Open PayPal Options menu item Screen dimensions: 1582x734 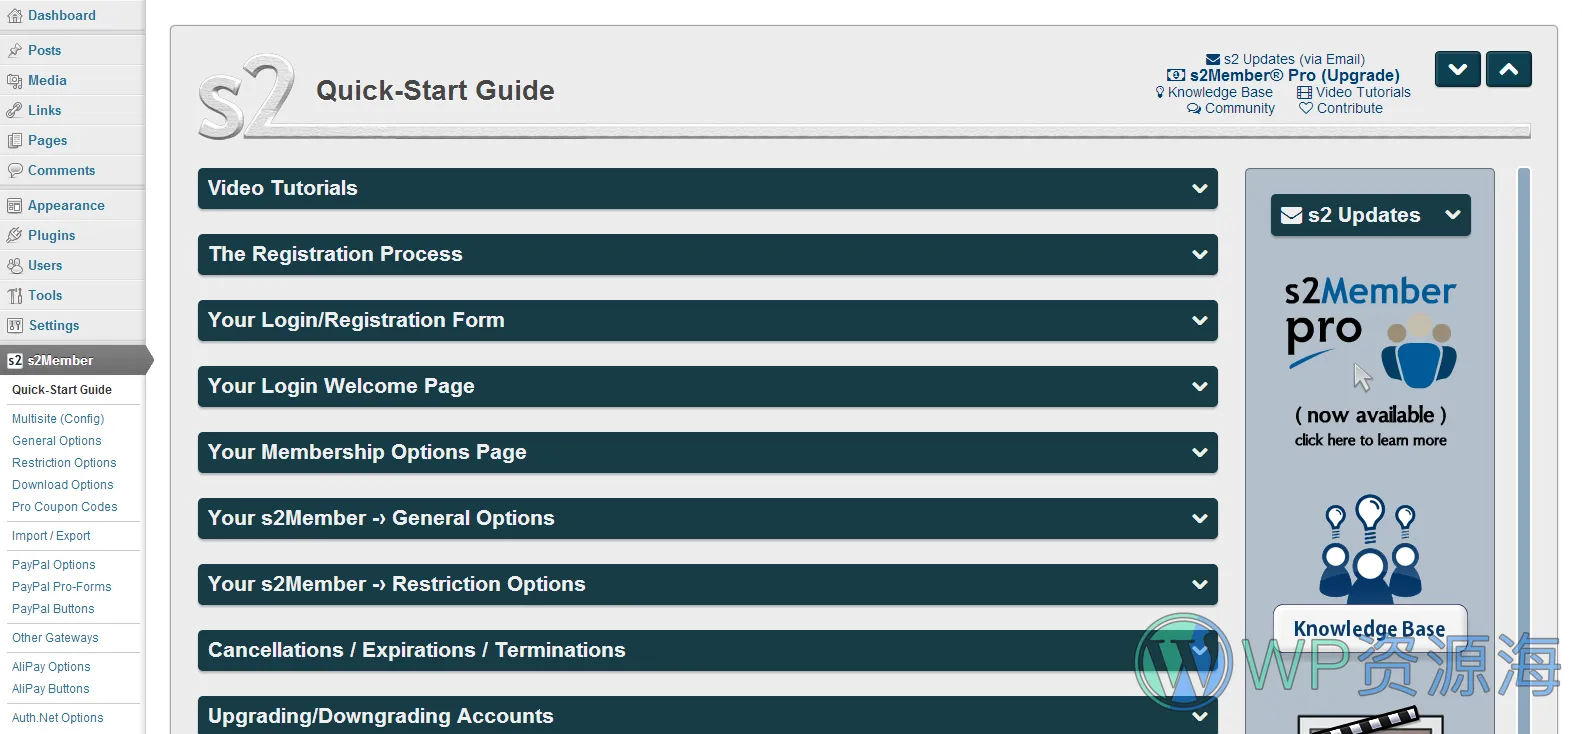point(54,565)
